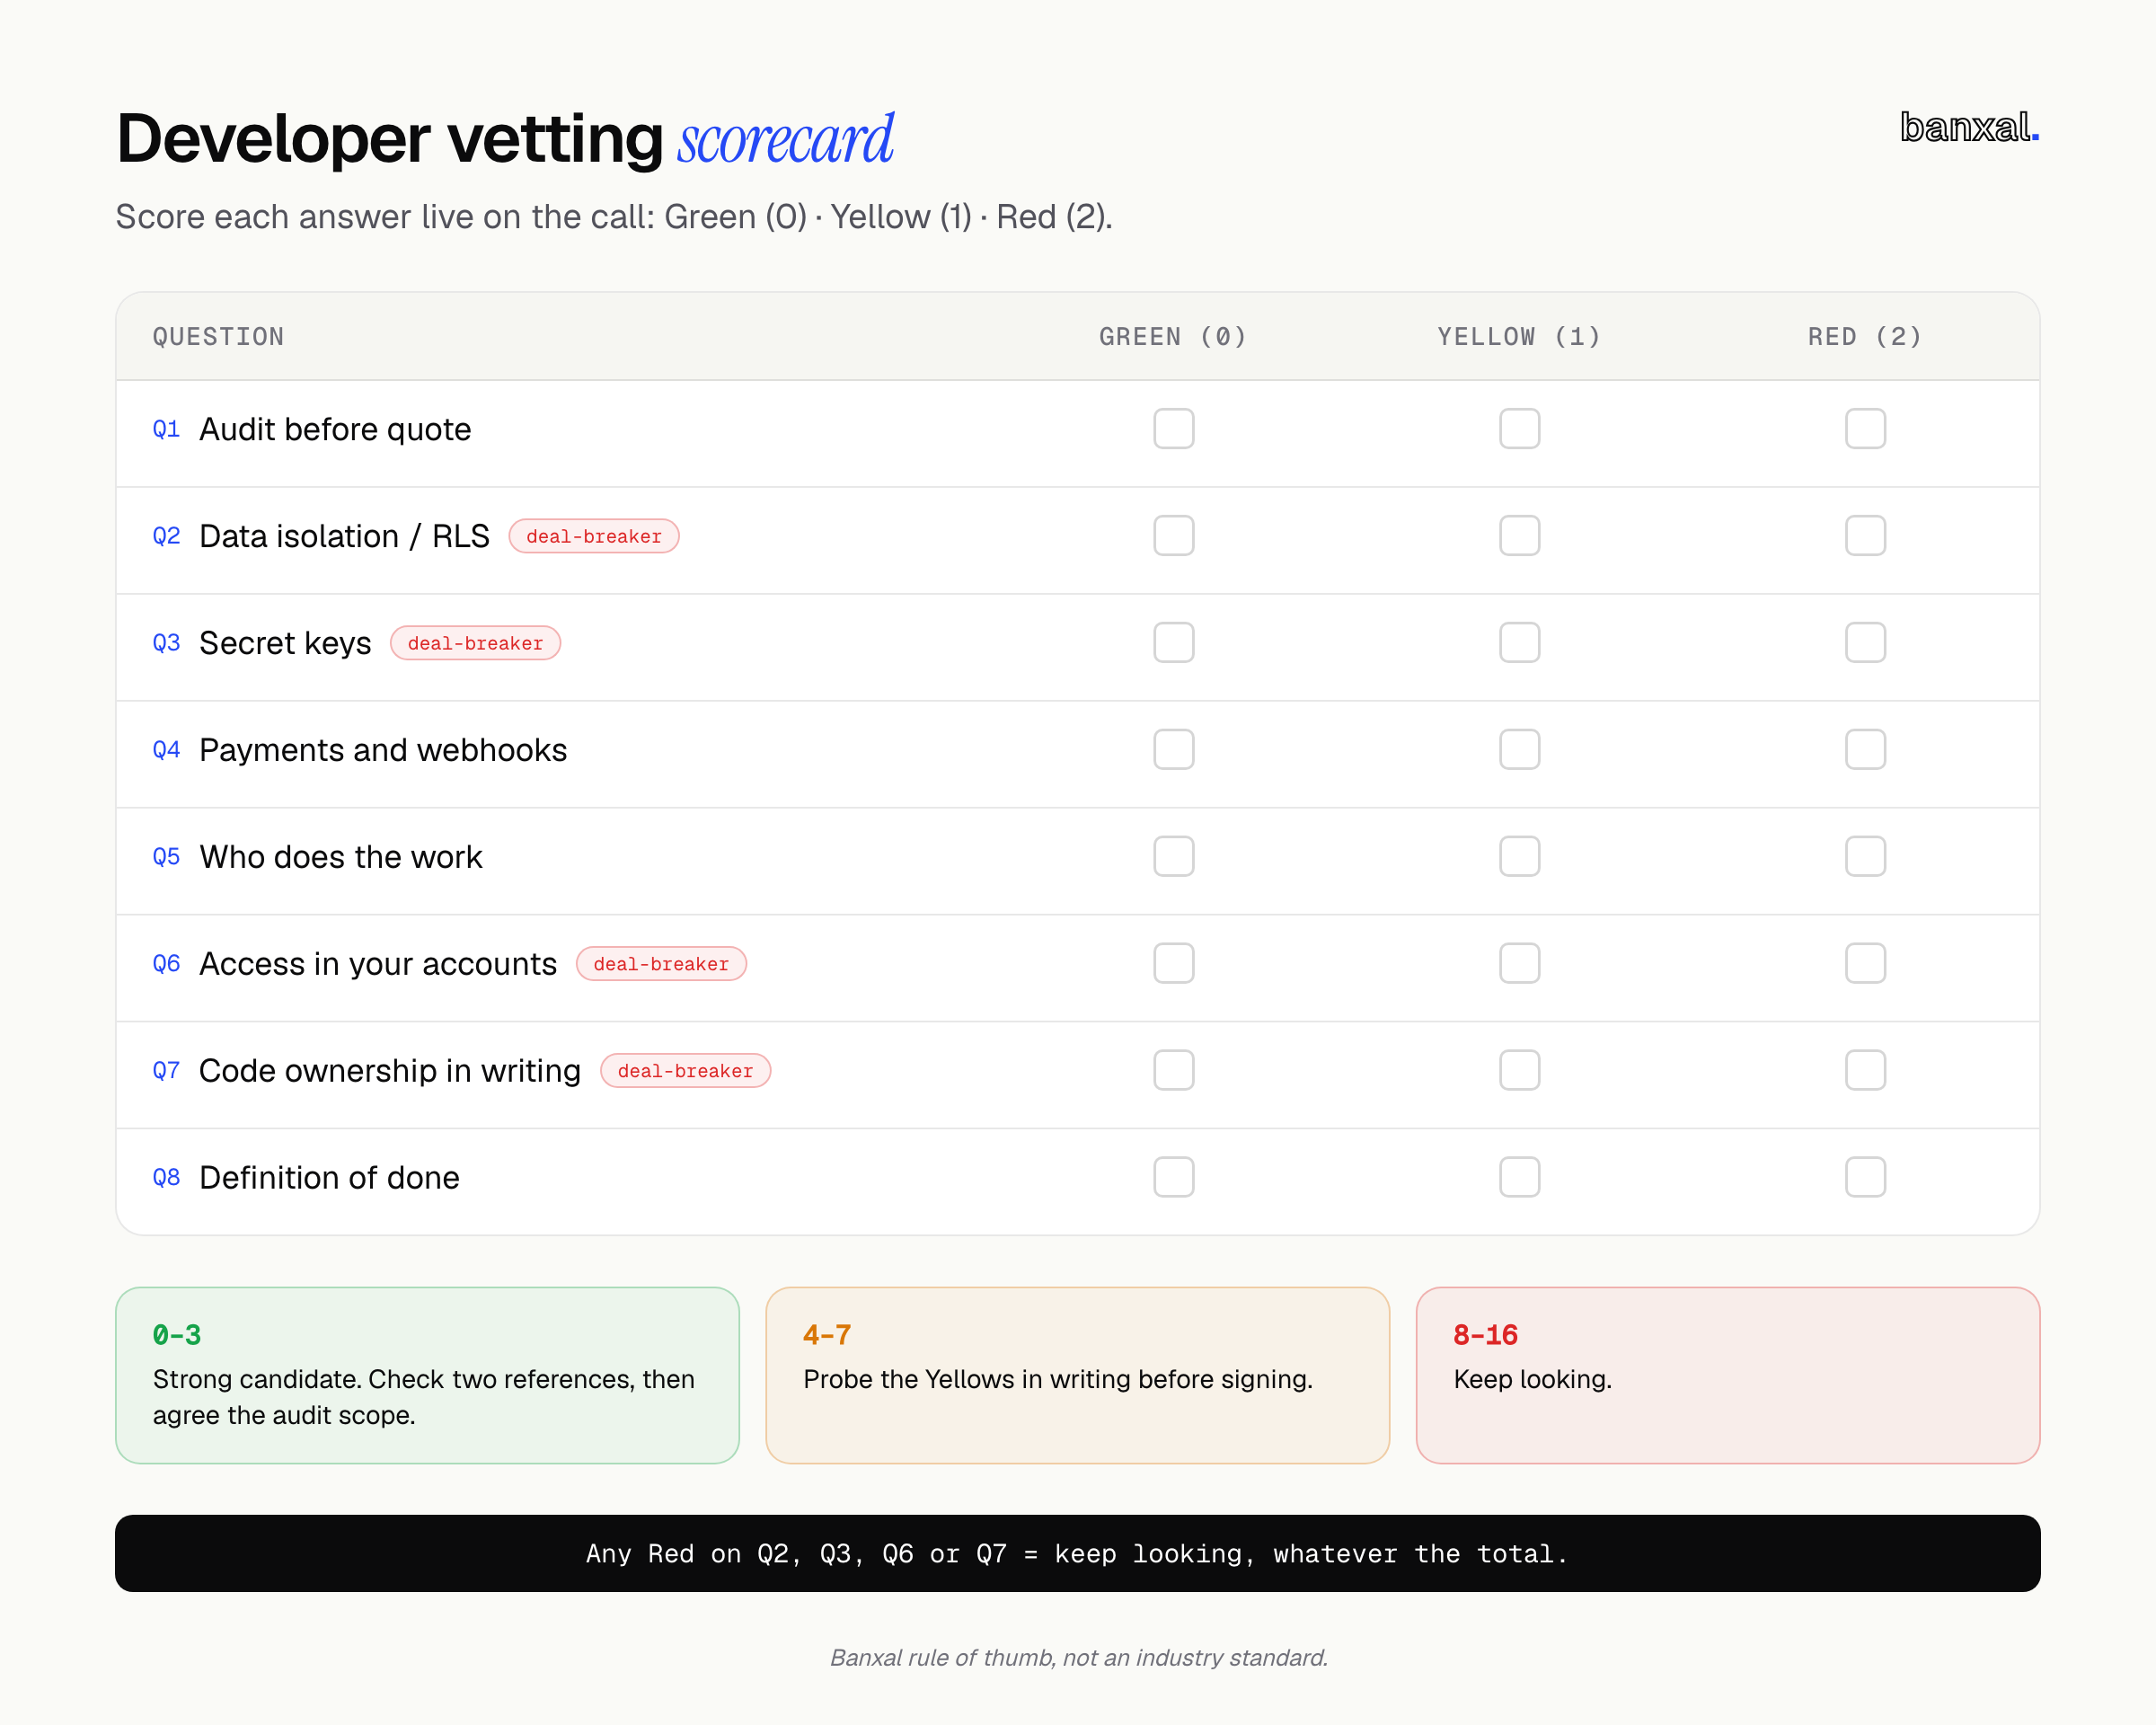2156x1725 pixels.
Task: Select the 4-7 Probe the Yellows card
Action: pos(1078,1376)
